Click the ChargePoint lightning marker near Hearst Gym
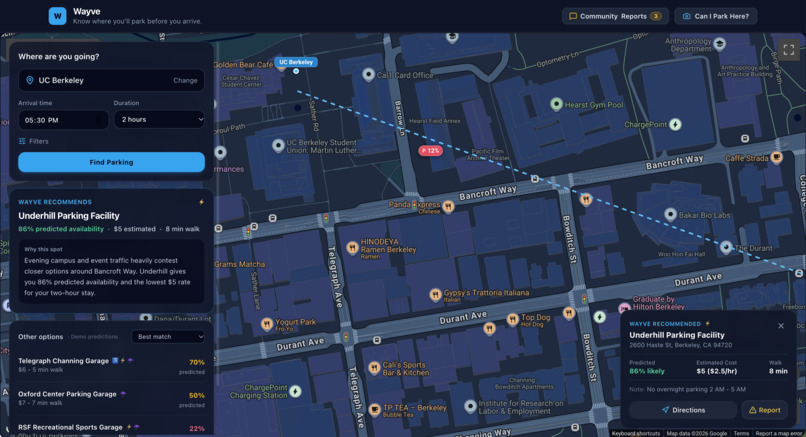The image size is (806, 437). [x=675, y=124]
